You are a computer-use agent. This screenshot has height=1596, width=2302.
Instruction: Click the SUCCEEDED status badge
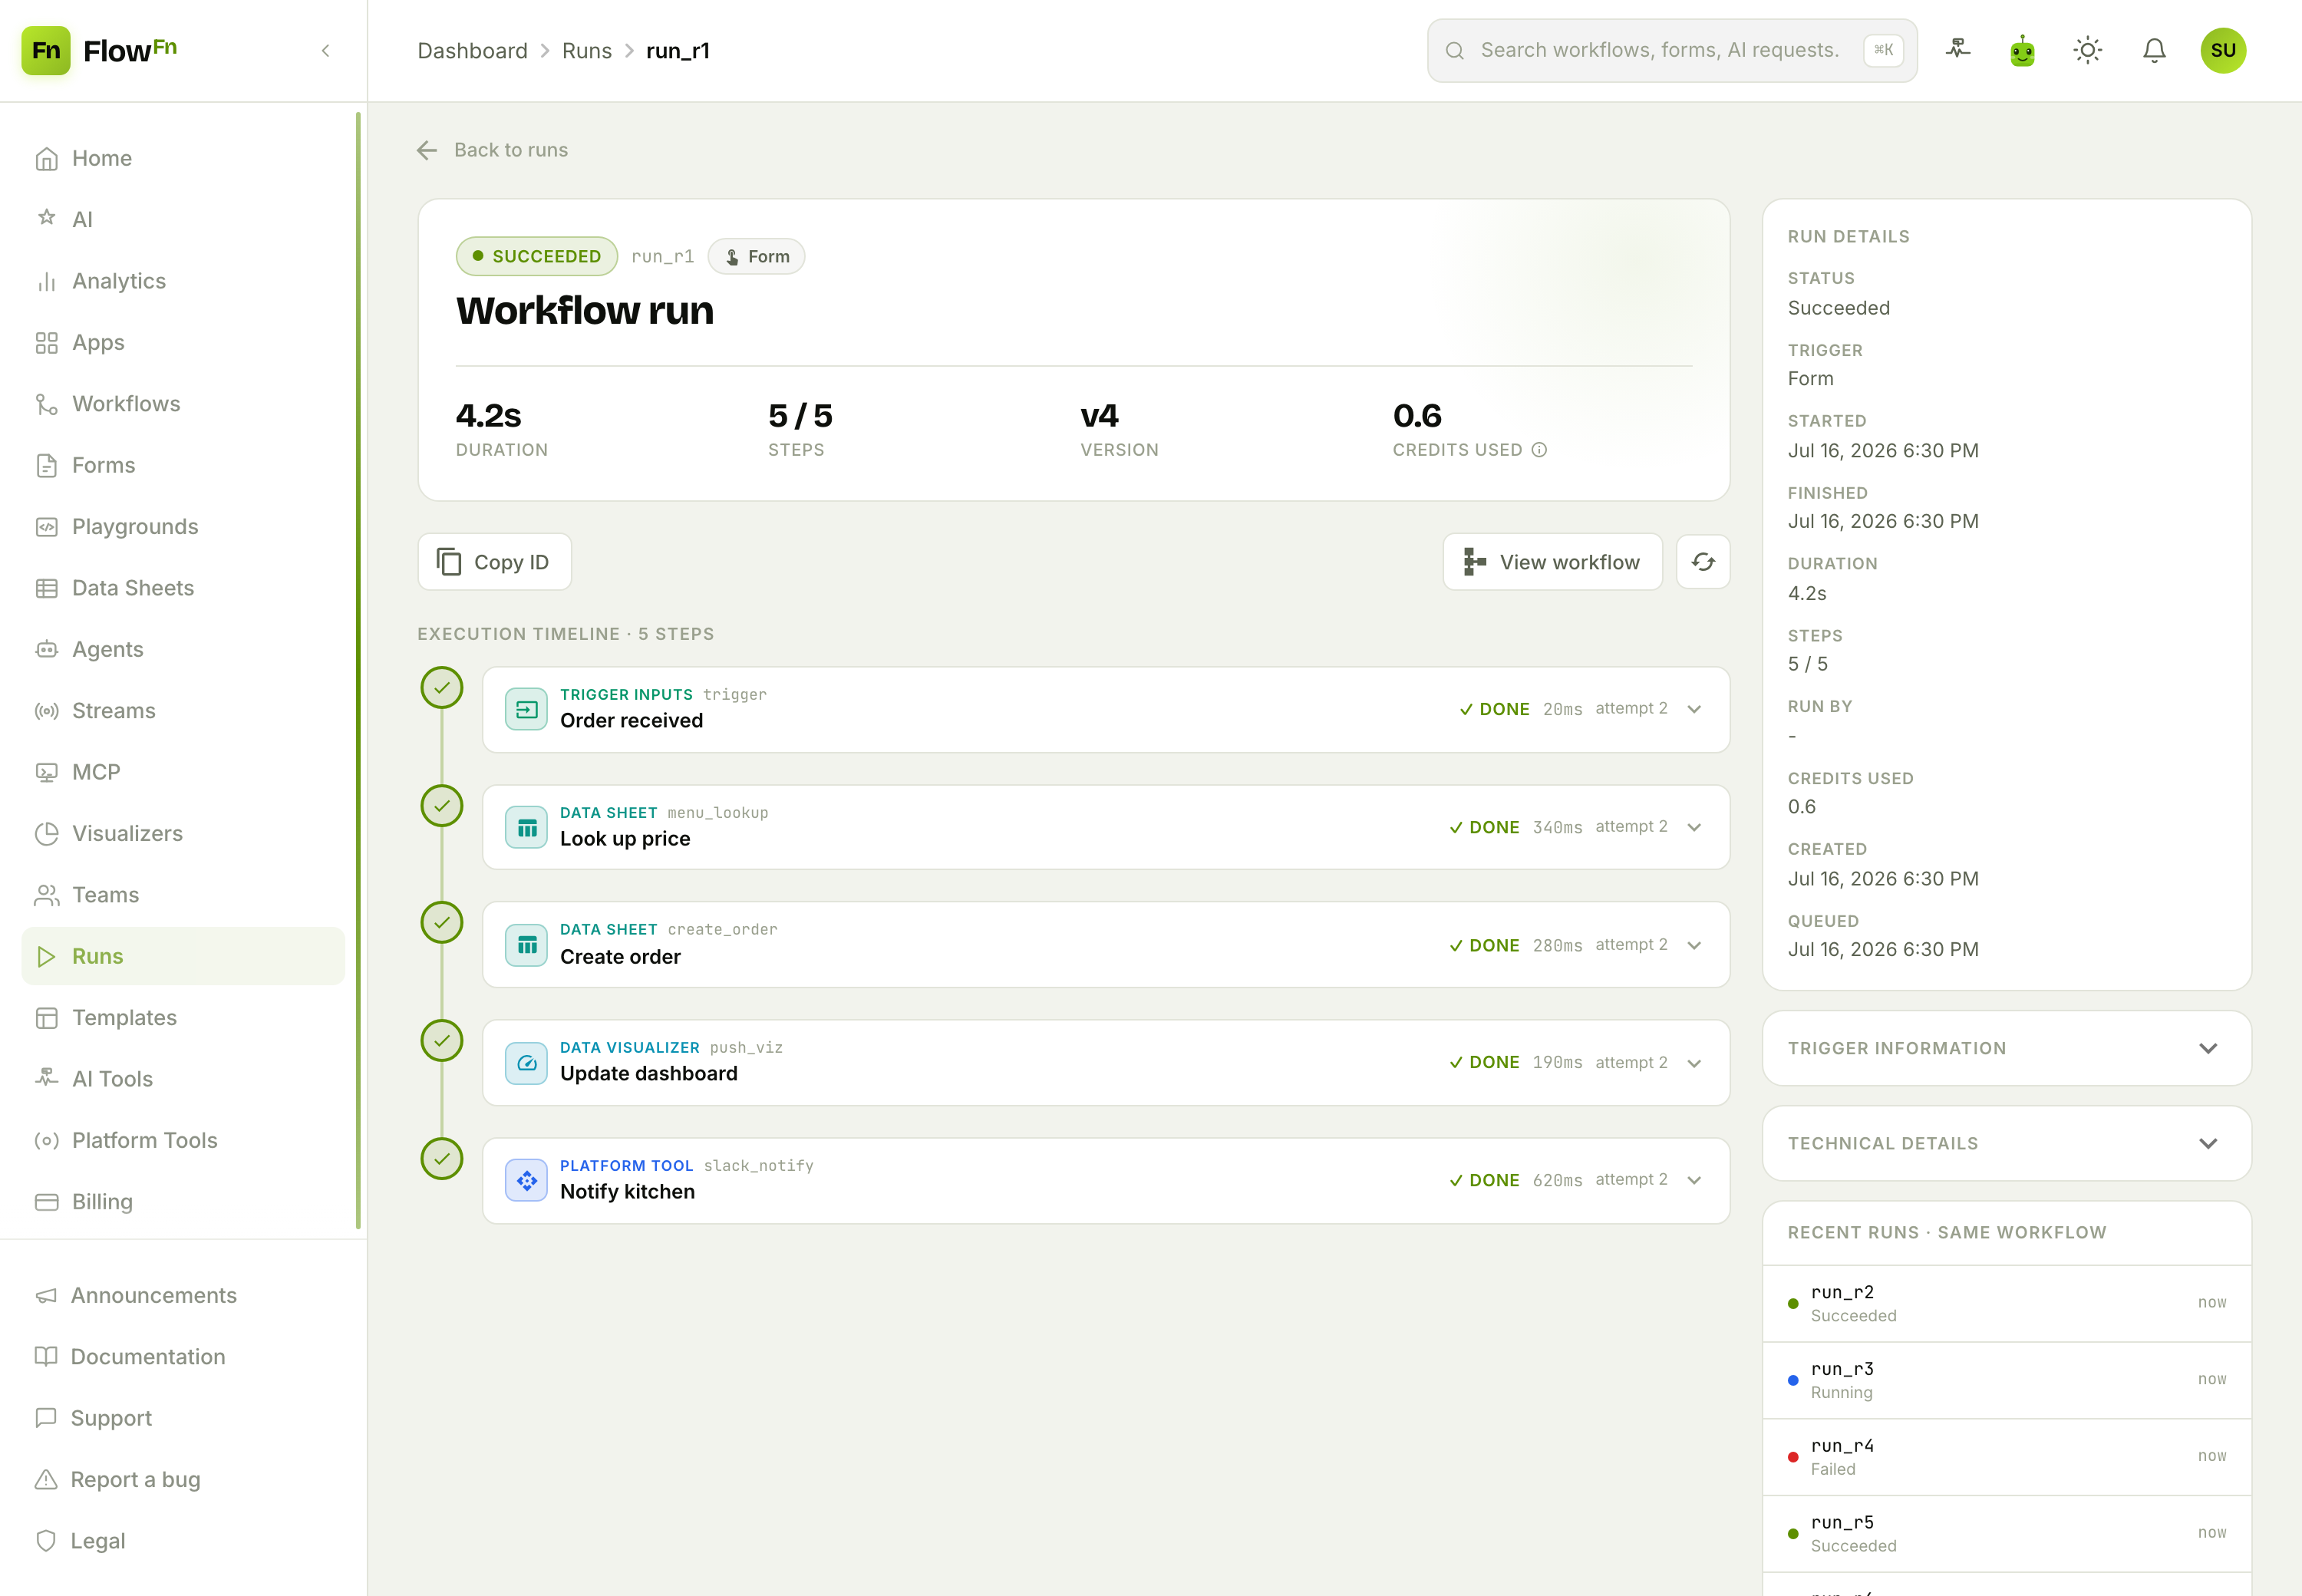pyautogui.click(x=537, y=256)
